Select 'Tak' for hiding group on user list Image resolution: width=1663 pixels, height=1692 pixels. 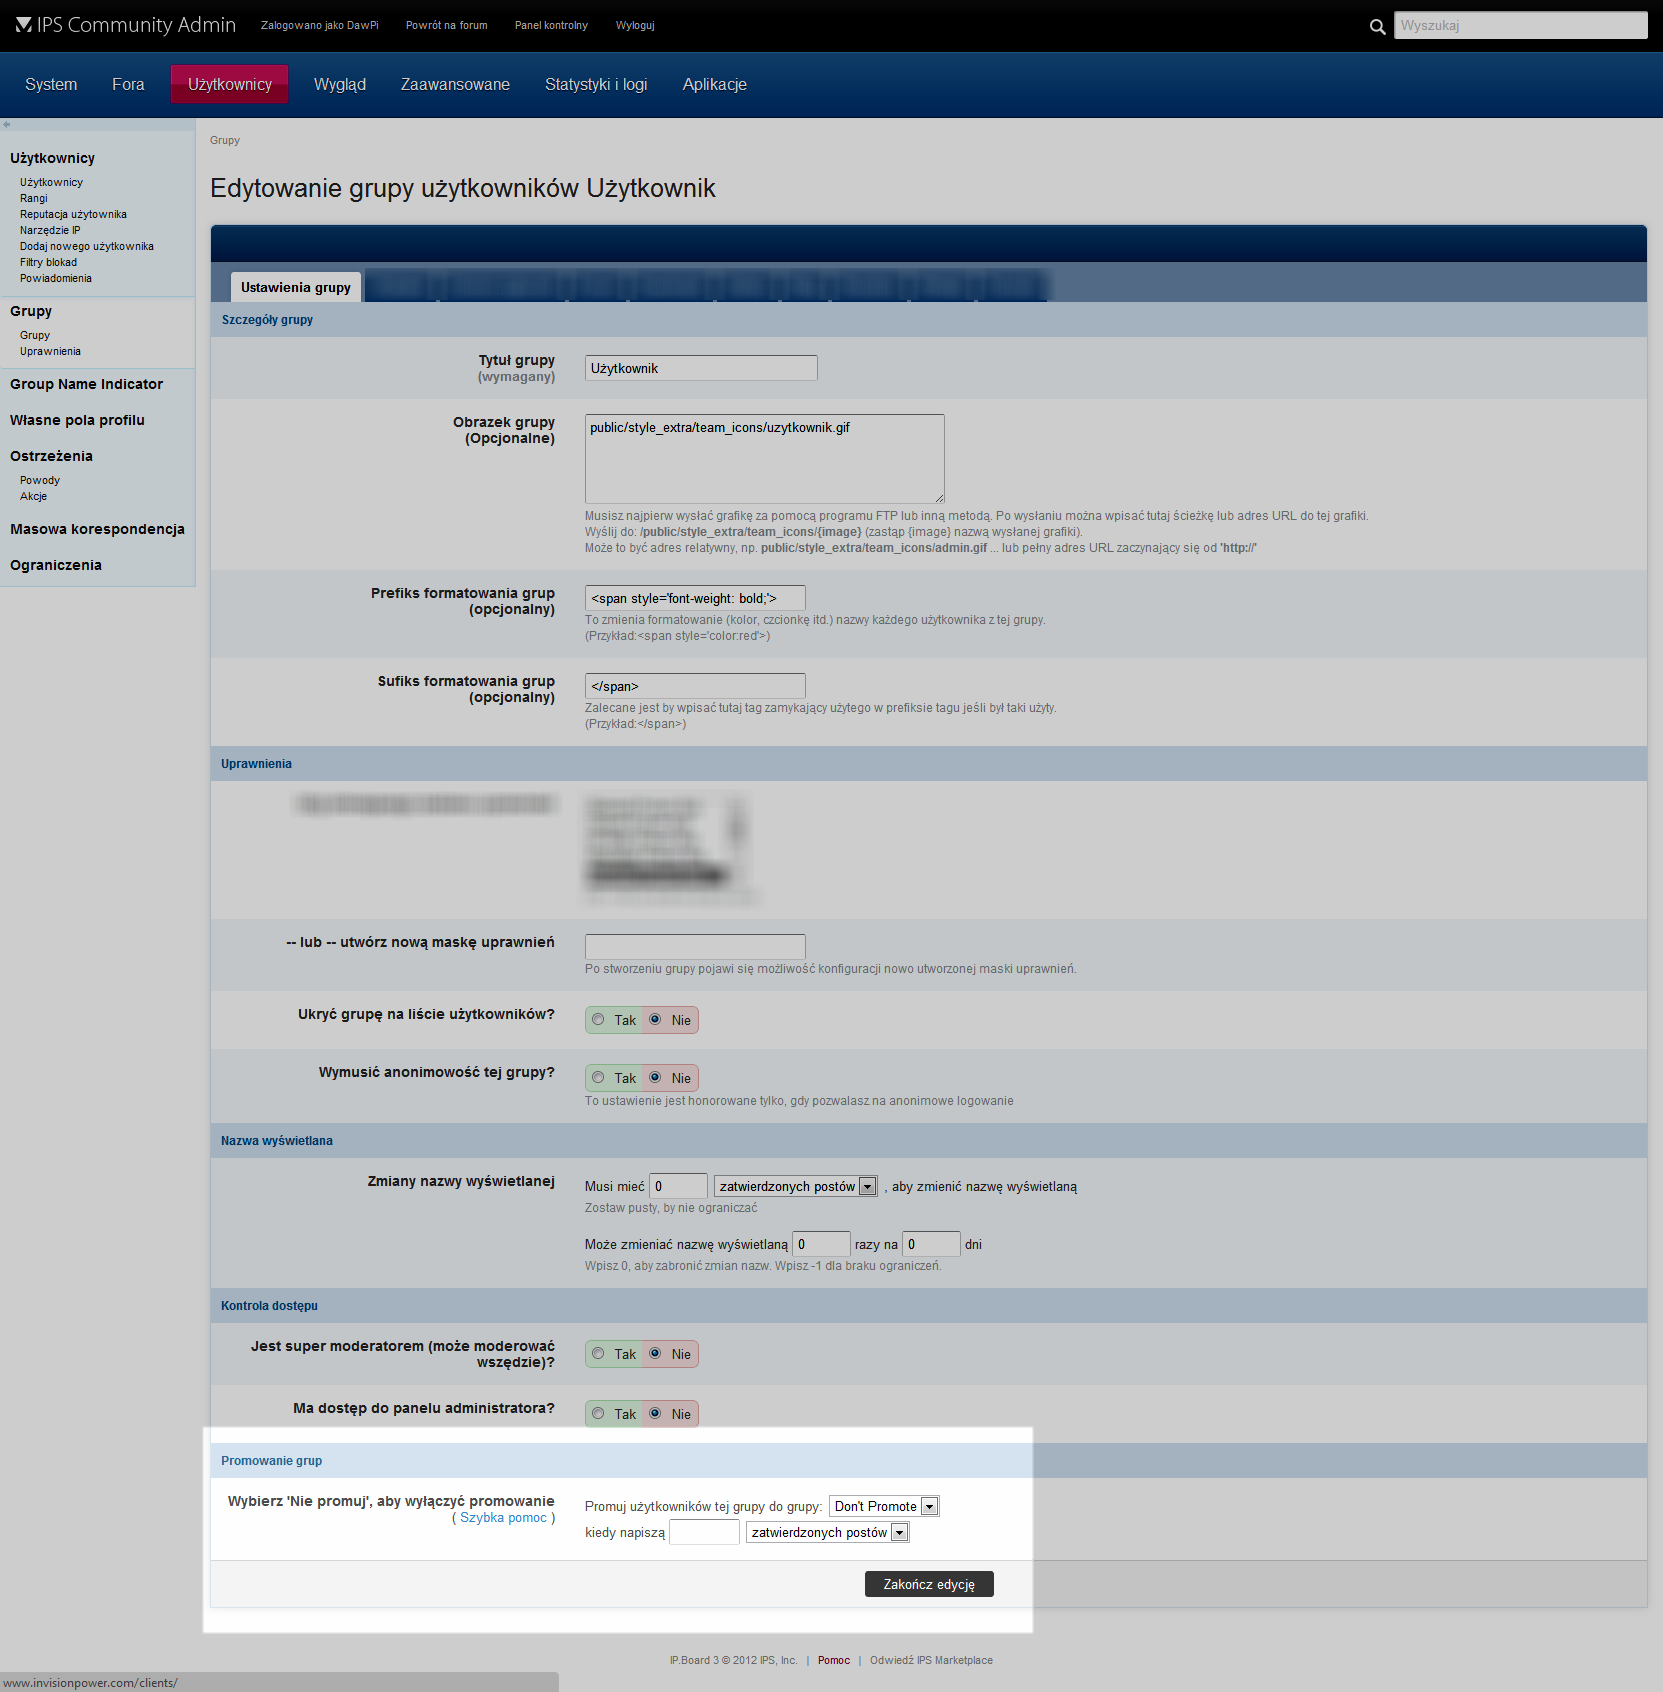[x=598, y=1019]
